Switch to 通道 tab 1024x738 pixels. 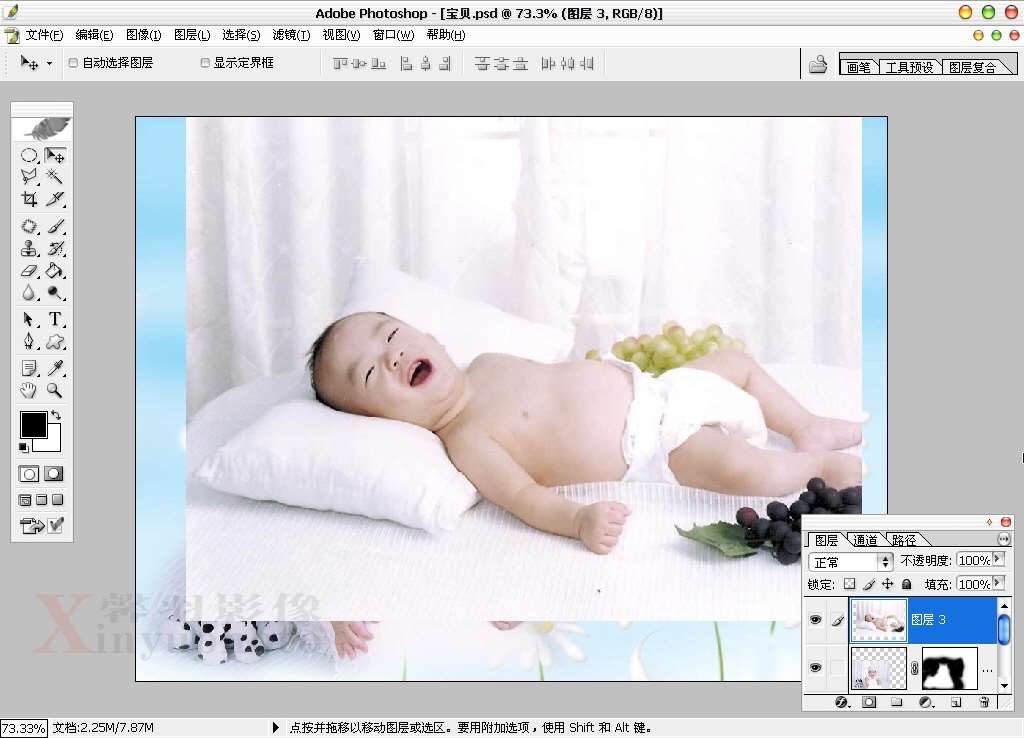(865, 540)
